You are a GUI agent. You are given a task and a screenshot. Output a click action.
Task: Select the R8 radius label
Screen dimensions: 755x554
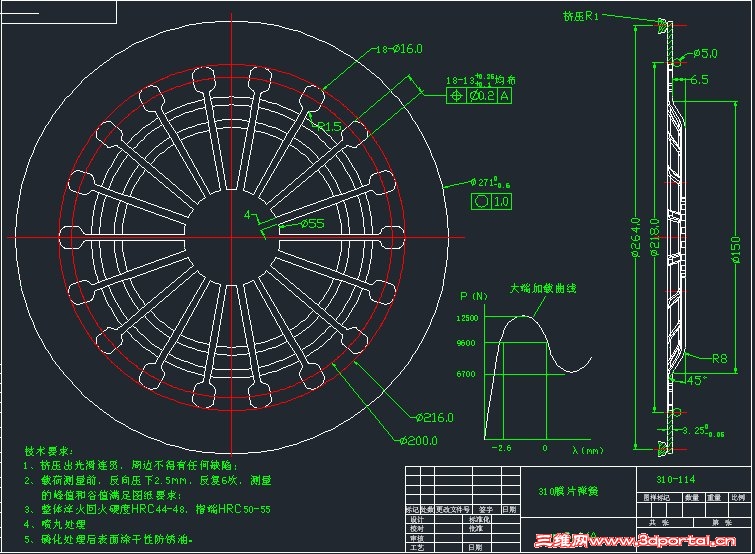[719, 359]
